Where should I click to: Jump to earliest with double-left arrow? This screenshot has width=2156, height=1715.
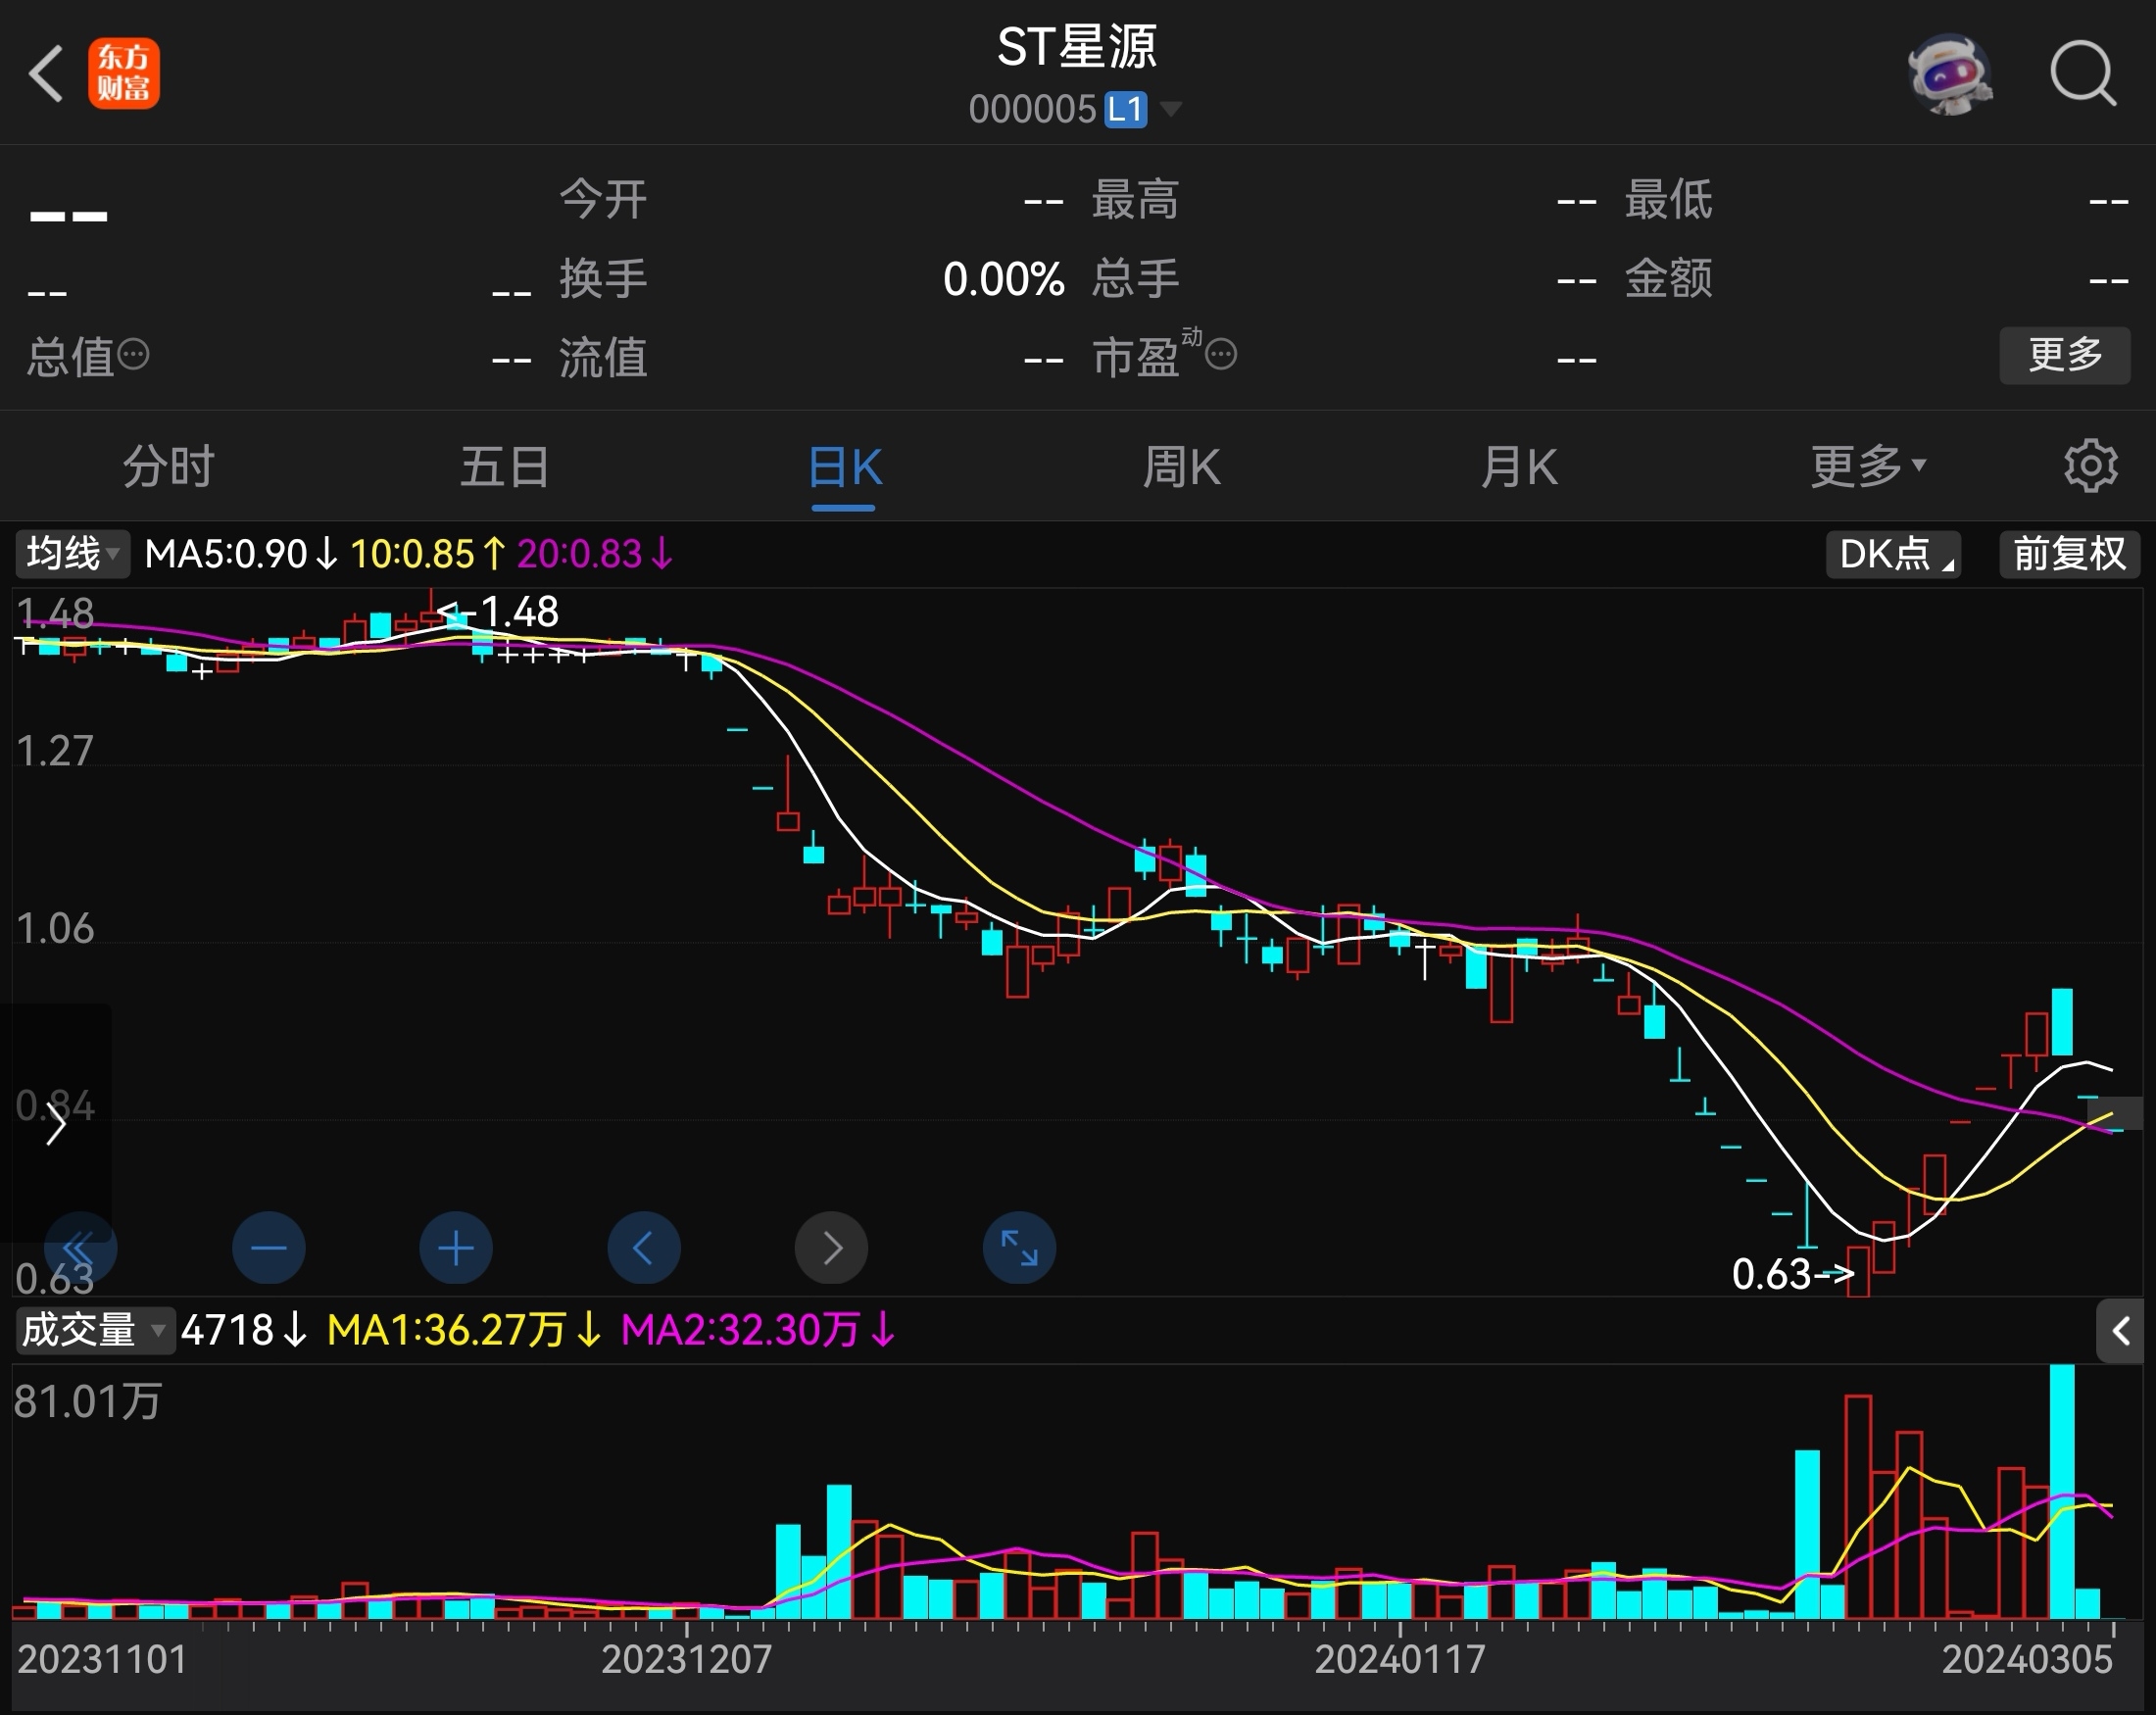click(80, 1248)
